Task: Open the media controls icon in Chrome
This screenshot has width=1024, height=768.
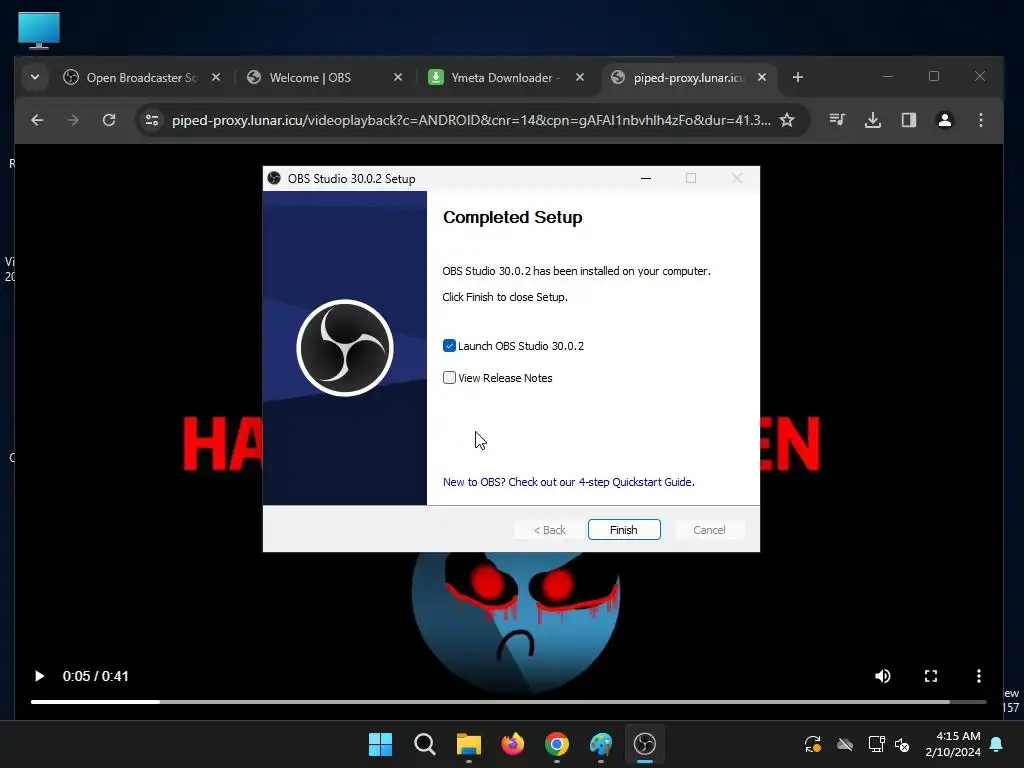Action: pyautogui.click(x=837, y=120)
